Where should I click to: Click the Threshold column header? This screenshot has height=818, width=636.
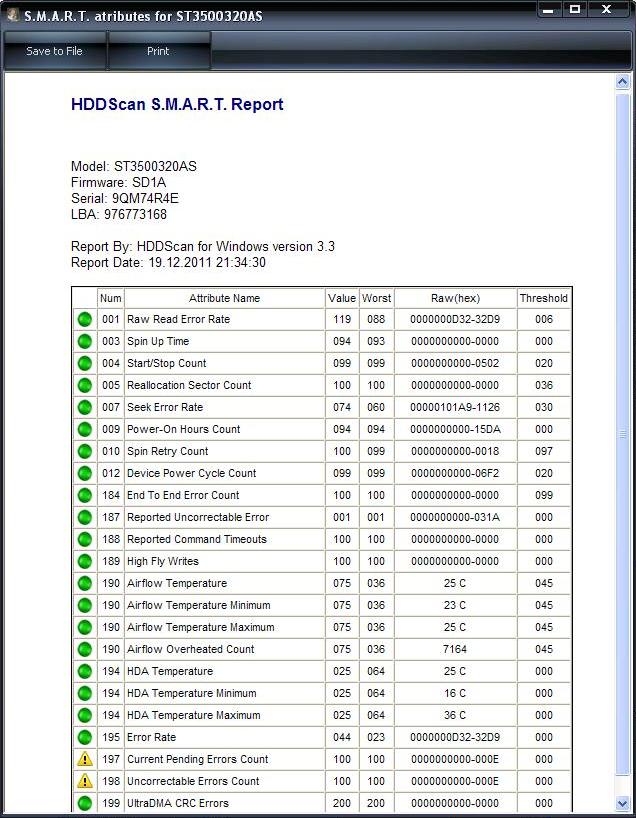544,298
